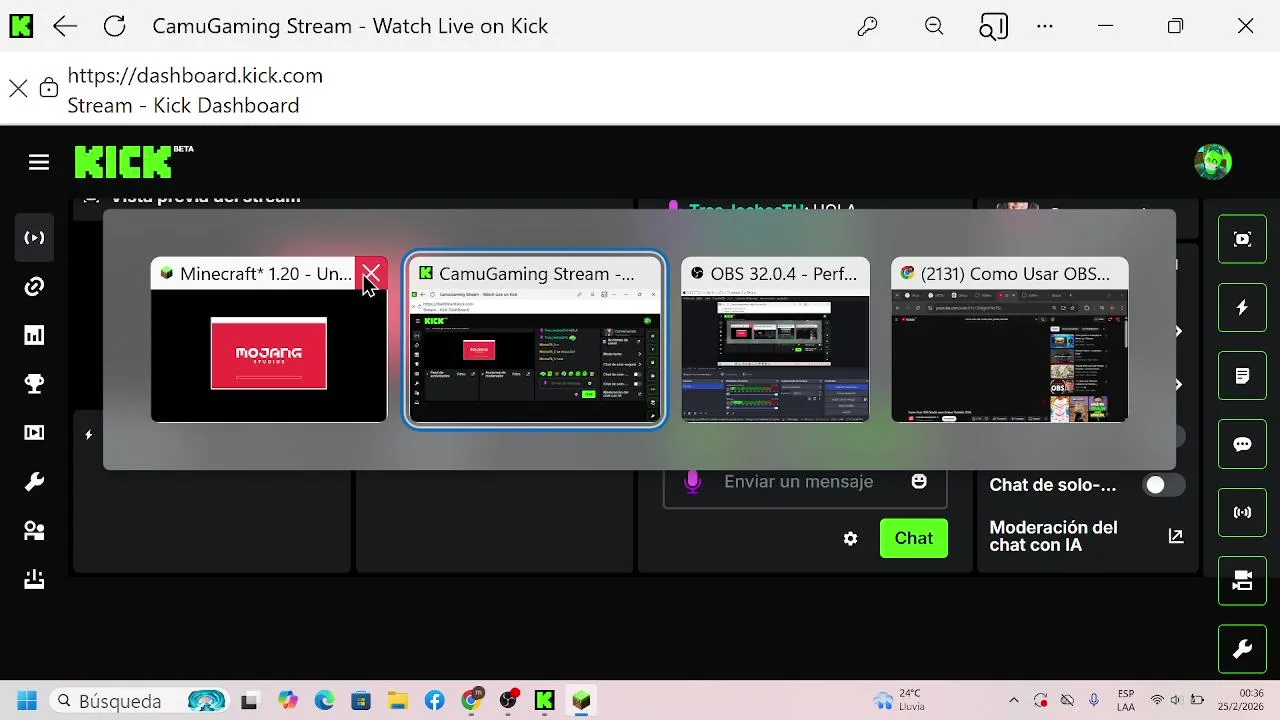Close the Minecraft window from the task switcher
This screenshot has height=720, width=1280.
click(371, 273)
